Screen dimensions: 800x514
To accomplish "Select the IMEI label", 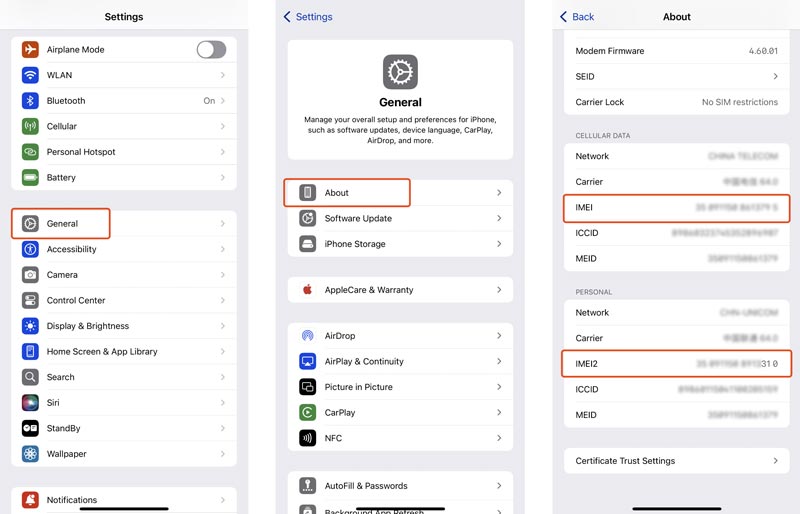I will click(584, 207).
